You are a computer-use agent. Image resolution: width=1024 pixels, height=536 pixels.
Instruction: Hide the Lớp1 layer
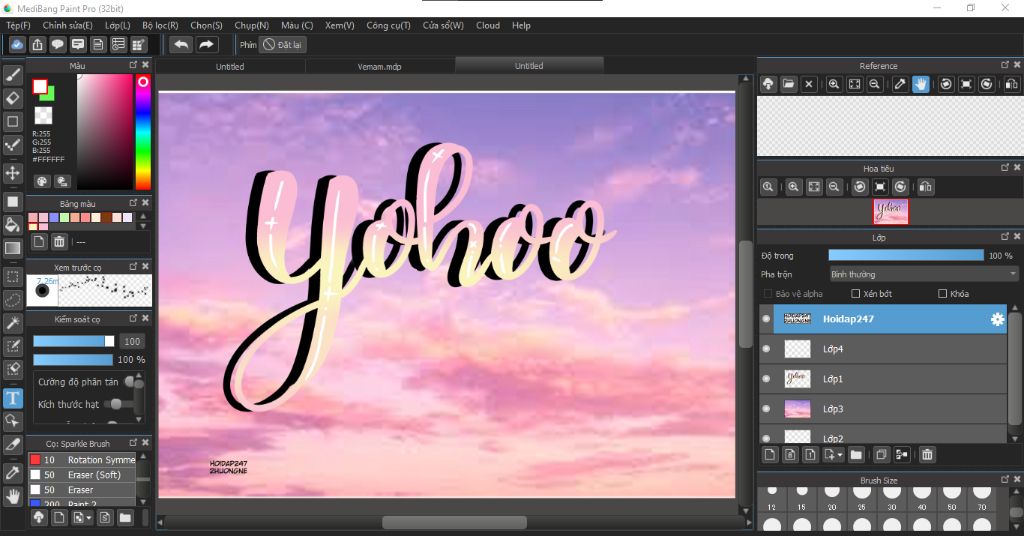[x=766, y=379]
